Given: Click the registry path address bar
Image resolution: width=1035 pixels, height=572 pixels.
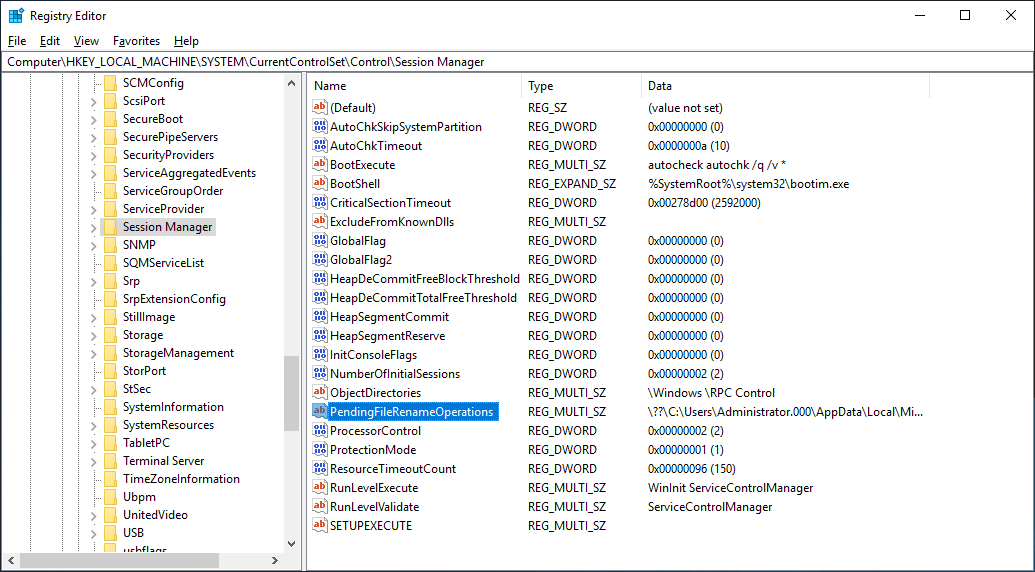Looking at the screenshot, I should [x=517, y=62].
